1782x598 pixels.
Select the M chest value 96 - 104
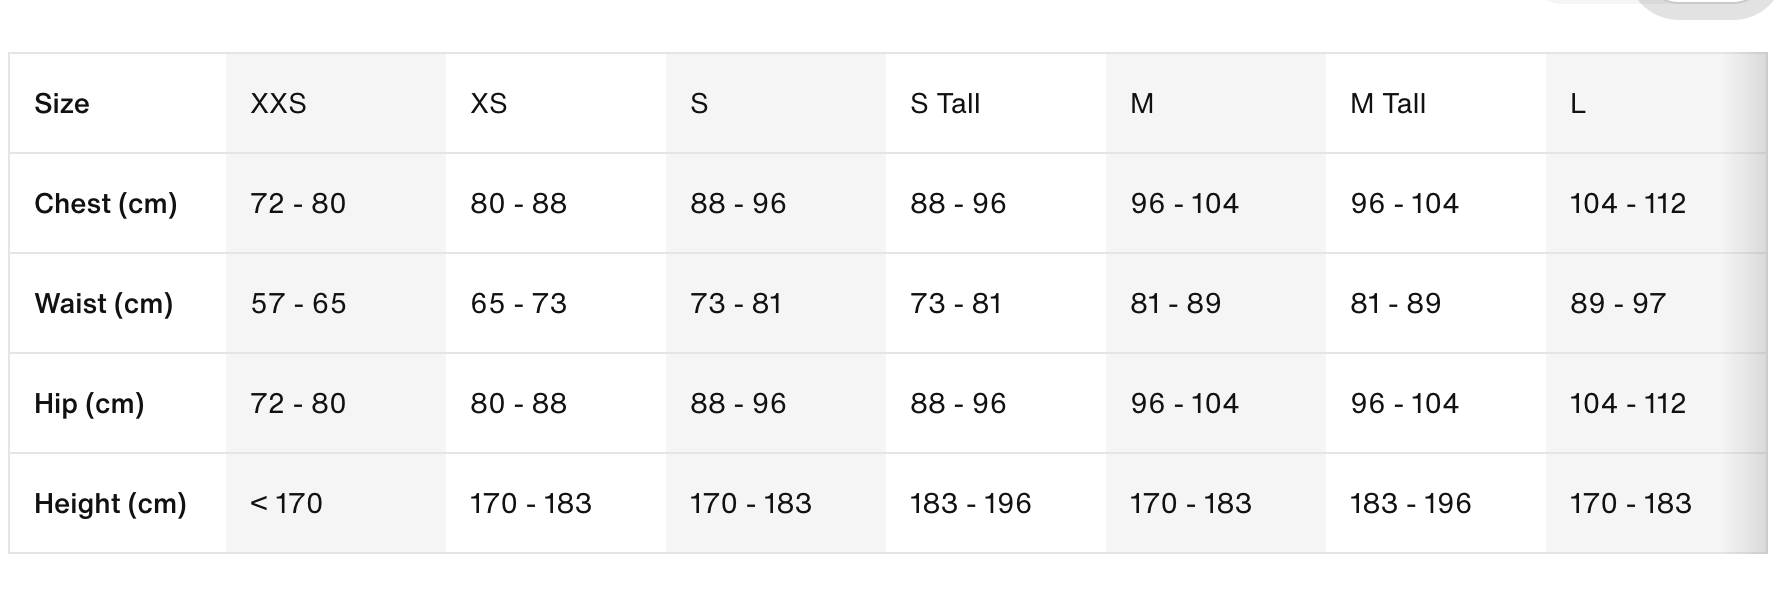click(x=1185, y=204)
